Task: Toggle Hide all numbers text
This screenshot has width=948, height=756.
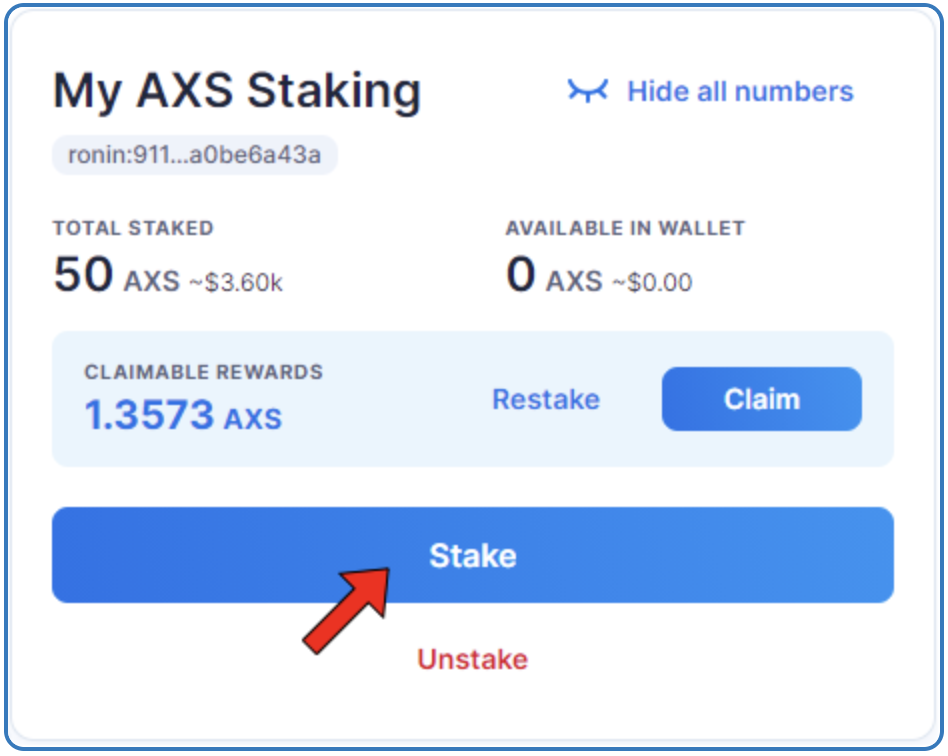Action: pyautogui.click(x=740, y=91)
